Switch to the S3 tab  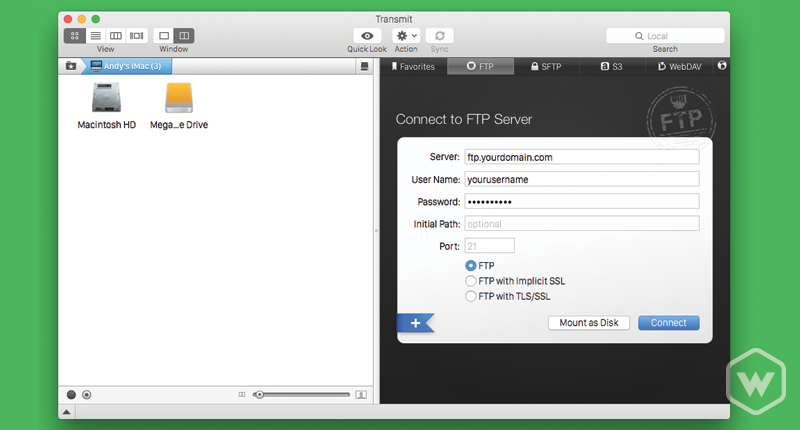coord(612,66)
